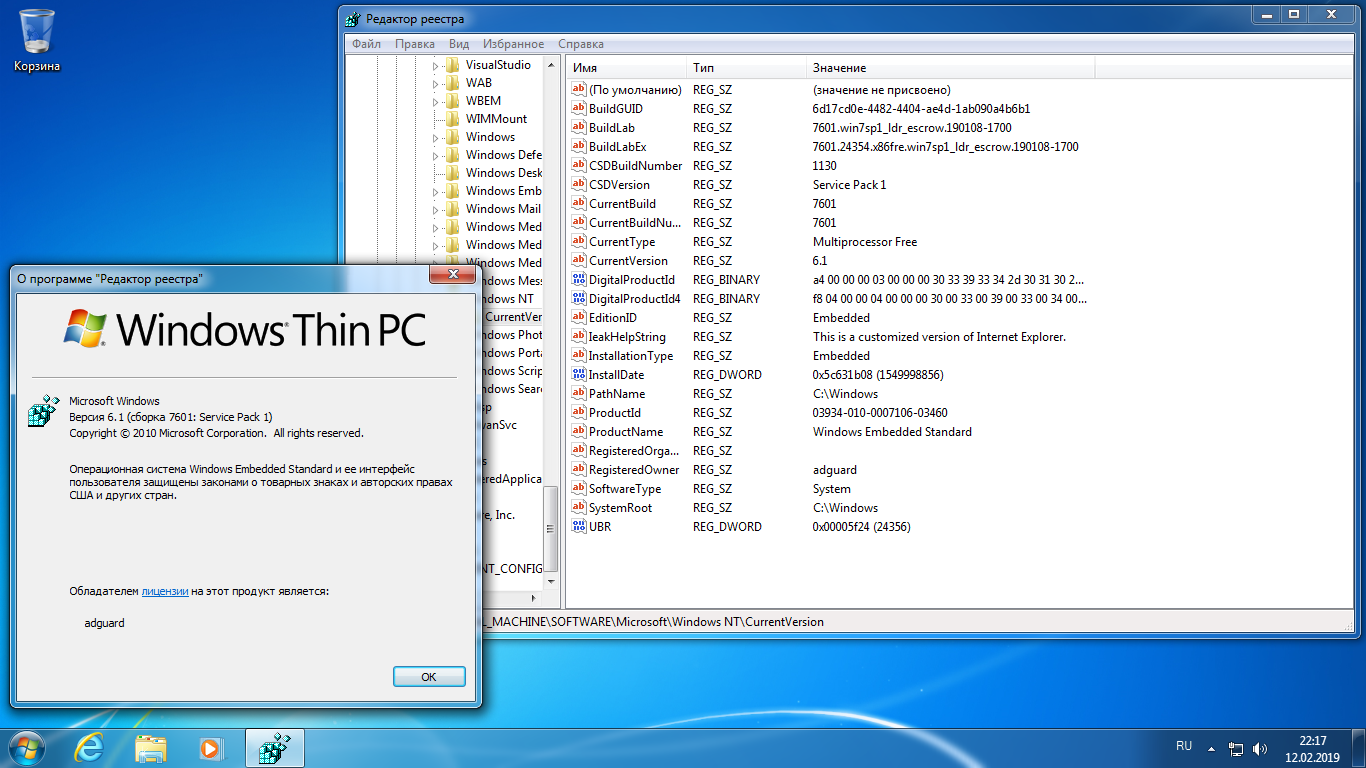Click the VisualStudio folder icon in tree
The image size is (1366, 768).
pyautogui.click(x=452, y=65)
